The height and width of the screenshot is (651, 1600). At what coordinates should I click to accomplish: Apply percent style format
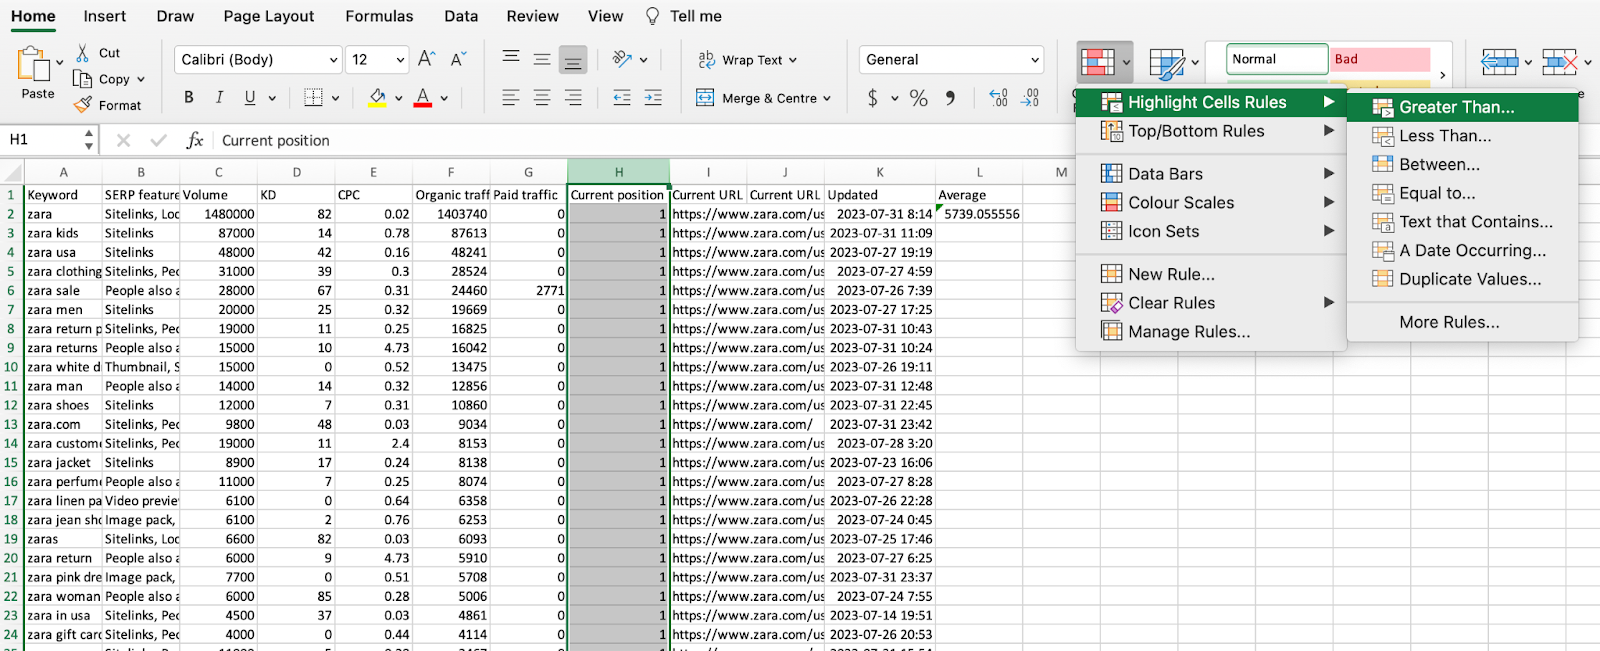(x=919, y=98)
